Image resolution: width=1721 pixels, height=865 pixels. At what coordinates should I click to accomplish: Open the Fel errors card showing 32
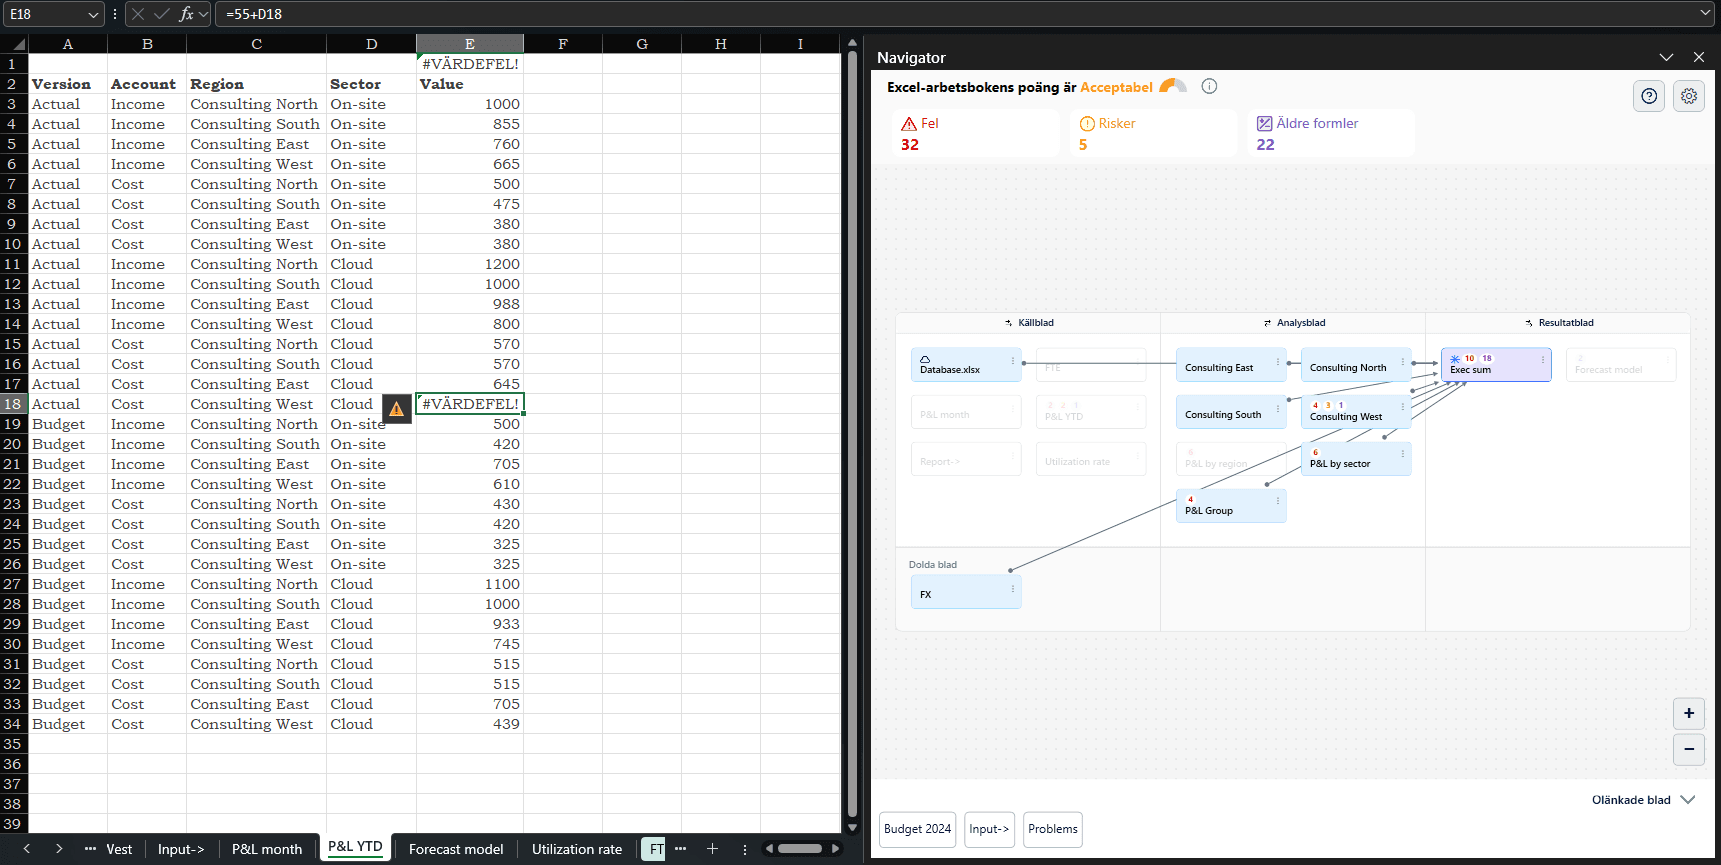click(975, 133)
